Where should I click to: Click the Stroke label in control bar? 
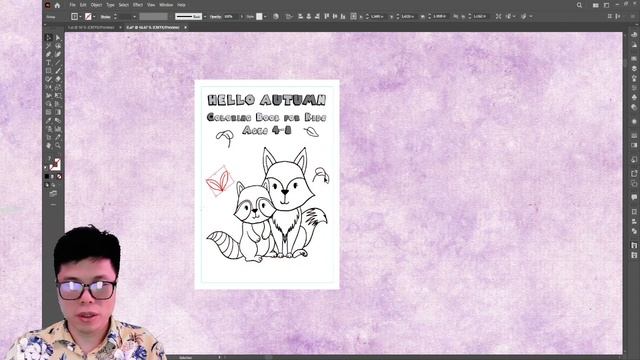pos(105,16)
